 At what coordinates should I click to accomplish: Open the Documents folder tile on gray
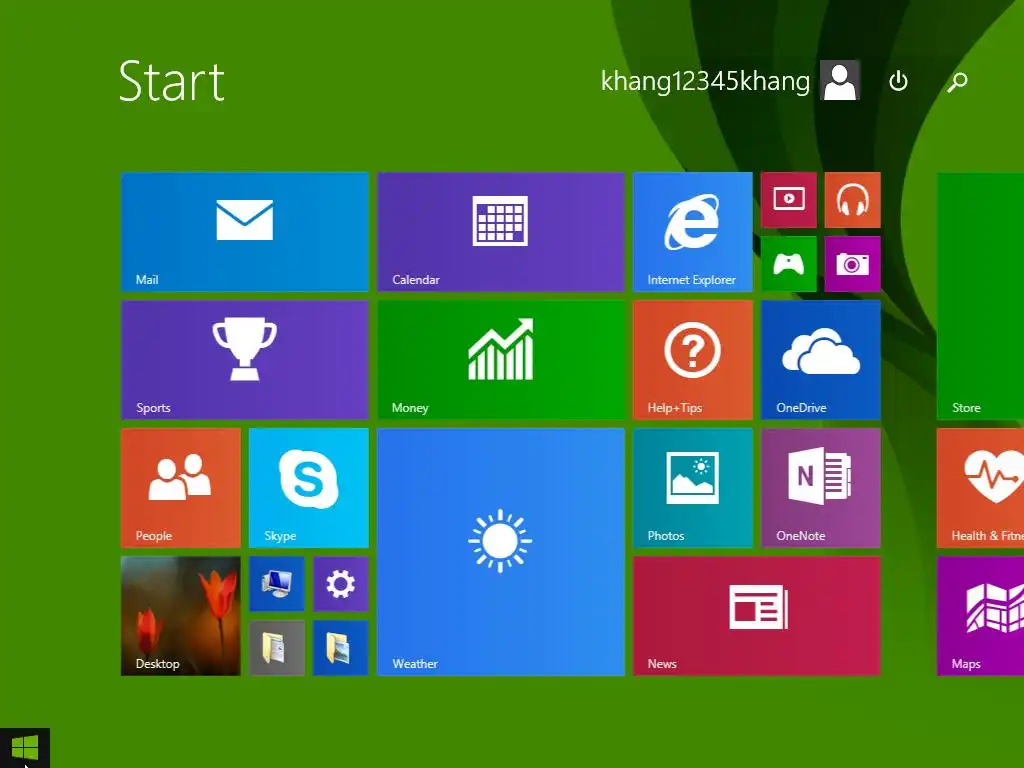[277, 648]
